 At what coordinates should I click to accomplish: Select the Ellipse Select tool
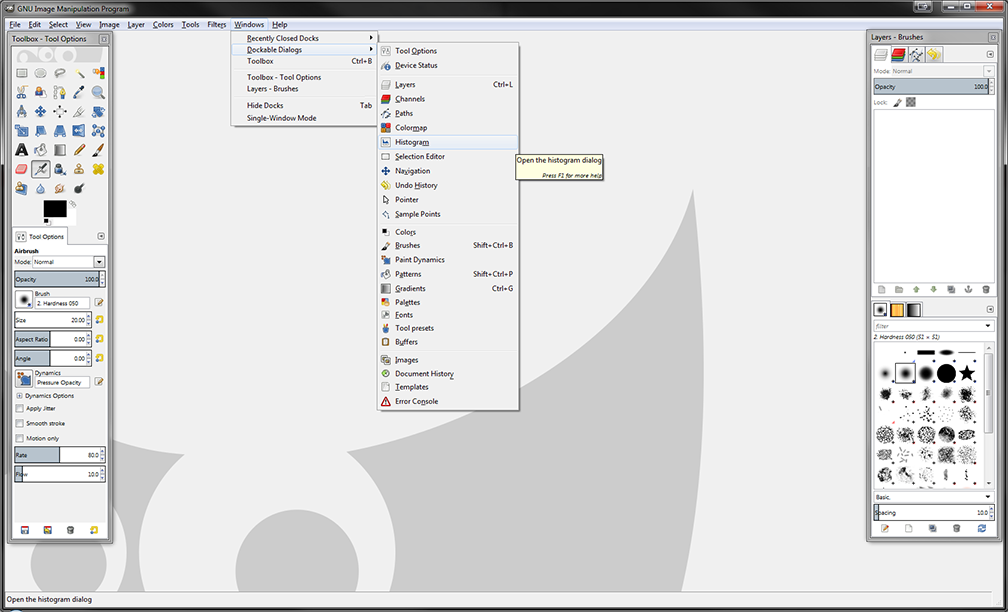tap(40, 73)
